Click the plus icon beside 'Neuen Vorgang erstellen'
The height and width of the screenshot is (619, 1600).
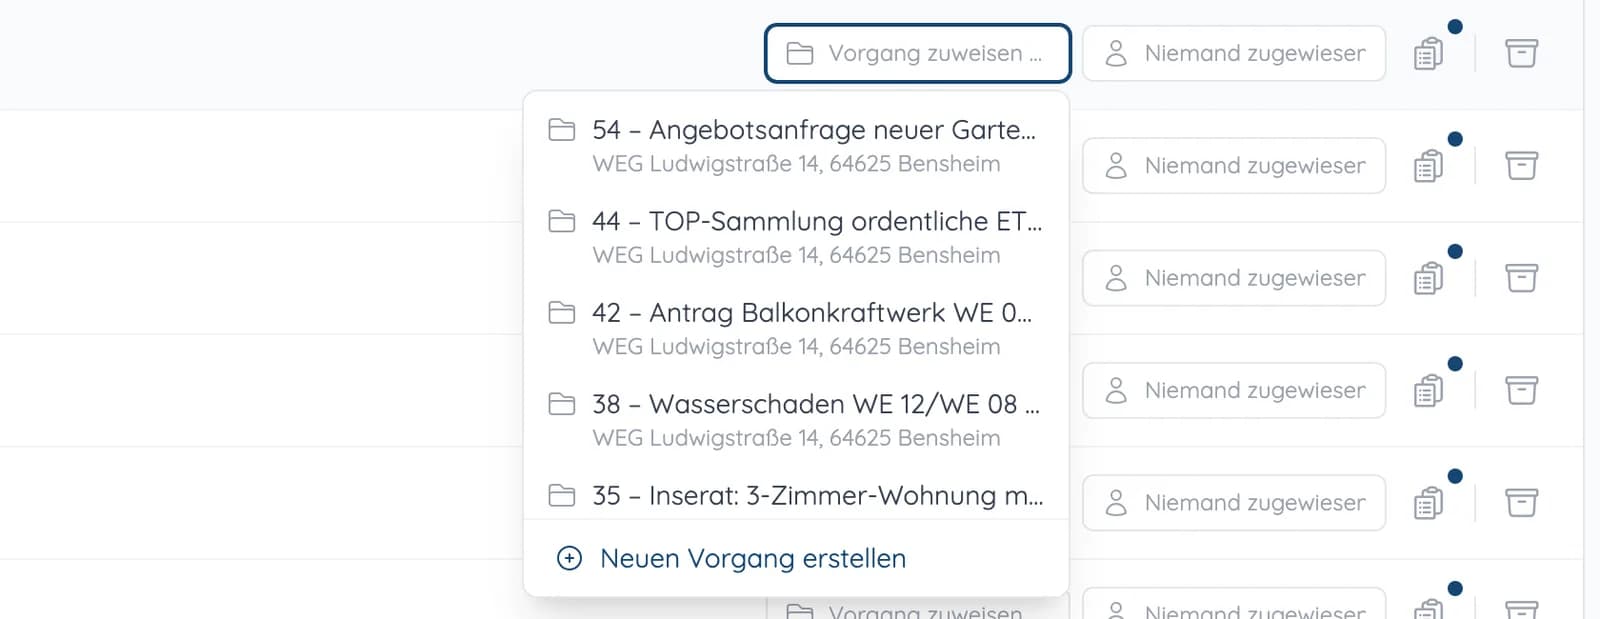click(569, 558)
